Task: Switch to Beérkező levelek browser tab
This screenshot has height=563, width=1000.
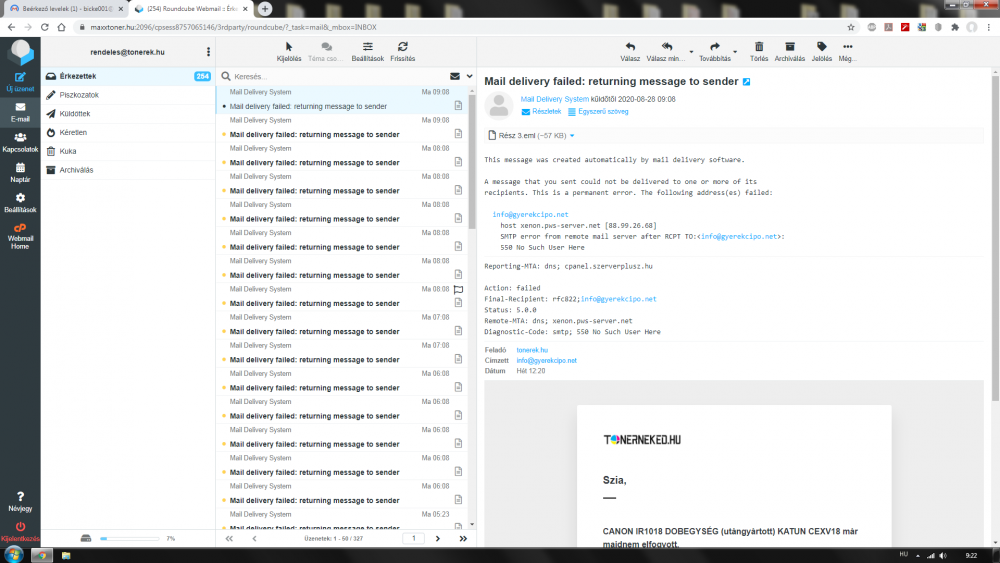Action: (x=66, y=9)
